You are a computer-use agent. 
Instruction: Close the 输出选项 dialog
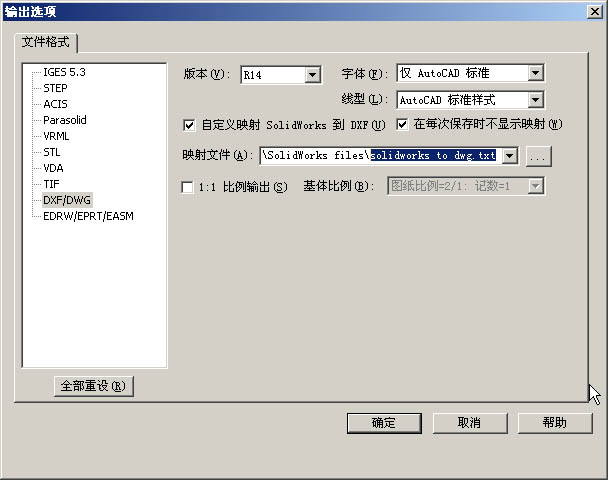point(594,12)
